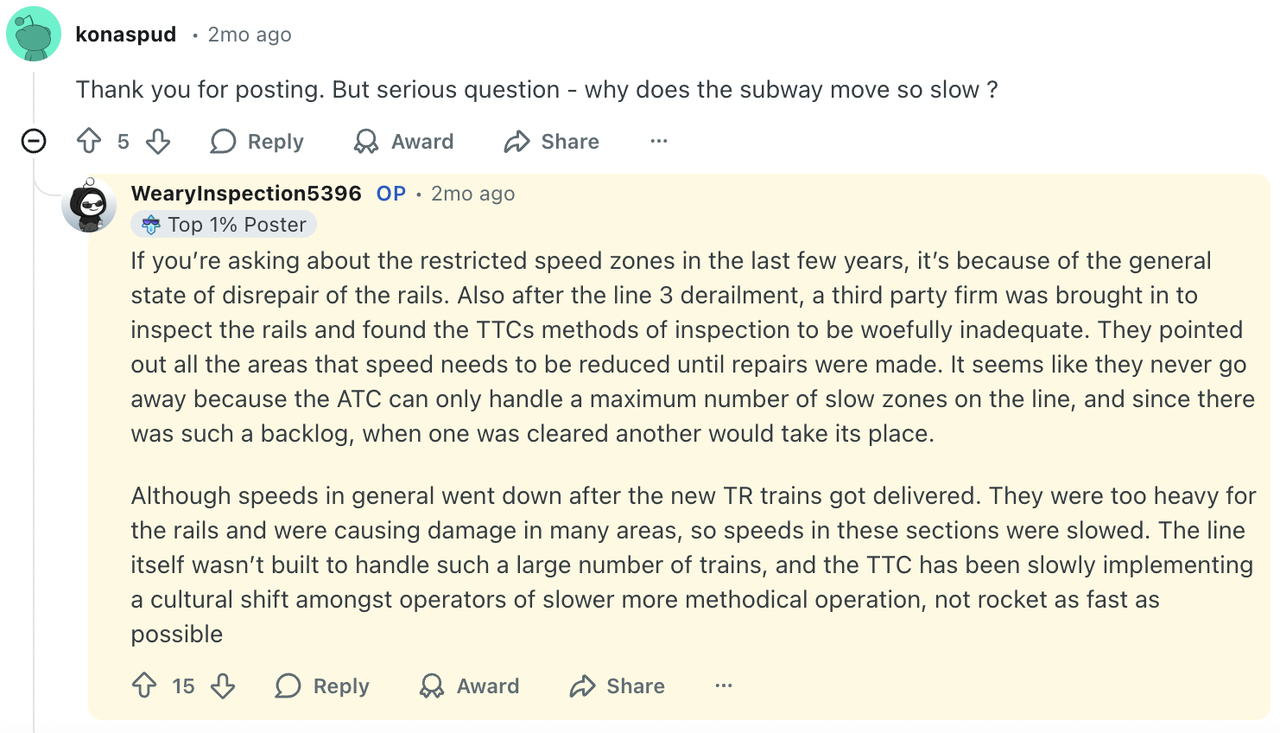Open more options for konaspud's comment
Screen dimensions: 1280x733
(x=658, y=141)
